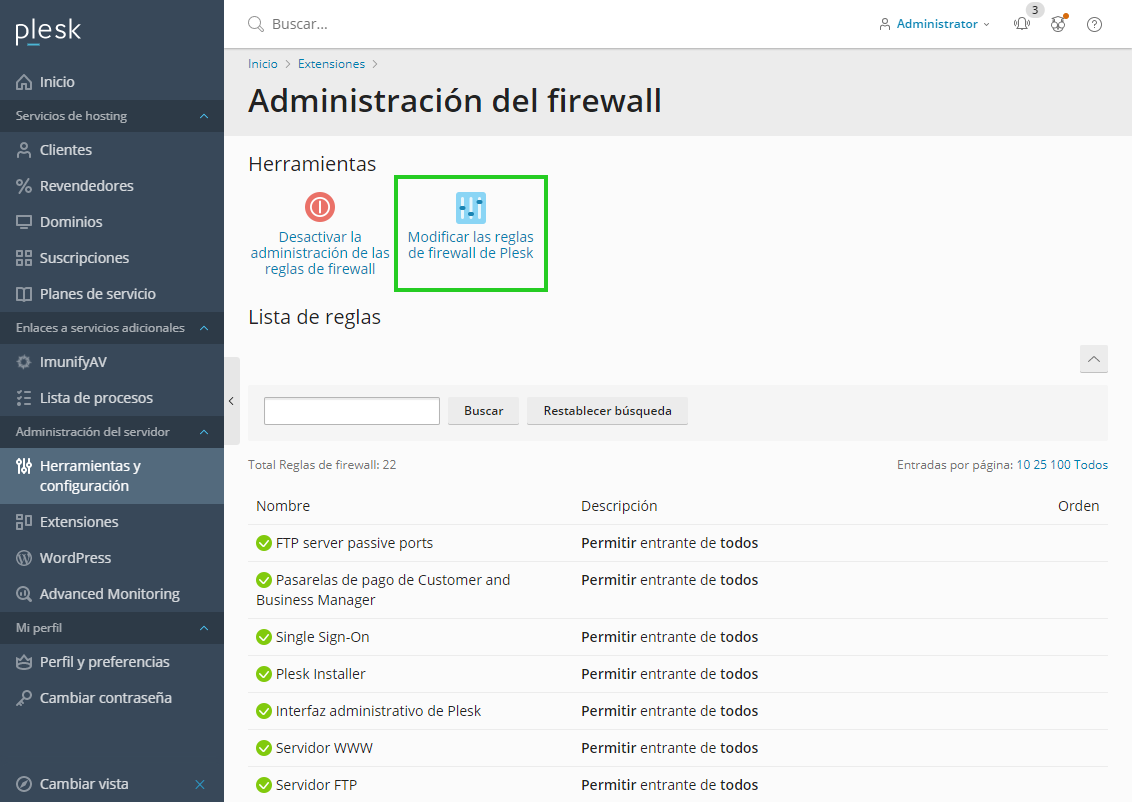
Task: Click the Orden column header
Action: pyautogui.click(x=1079, y=507)
